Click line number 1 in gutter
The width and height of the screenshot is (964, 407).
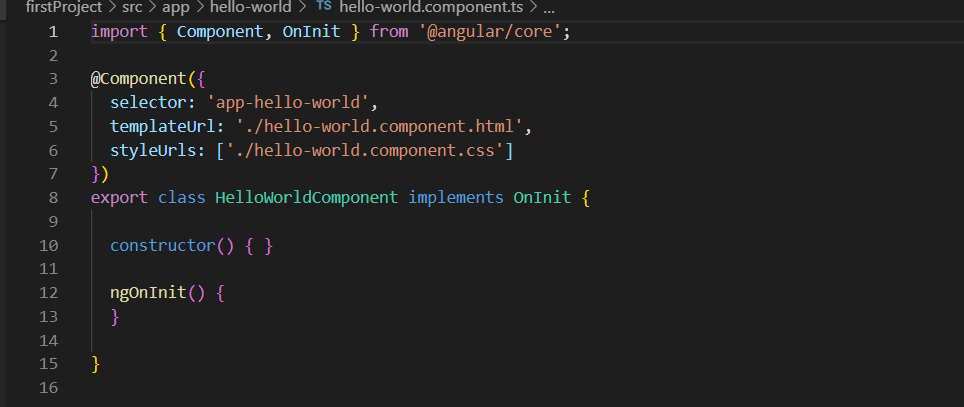52,32
